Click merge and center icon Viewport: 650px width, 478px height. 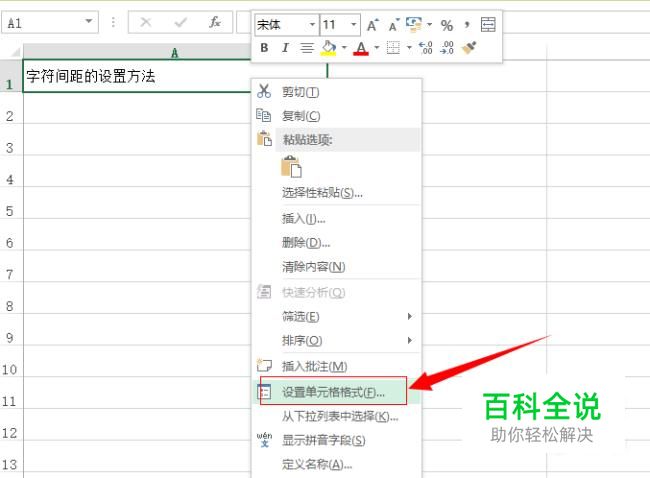coord(488,25)
